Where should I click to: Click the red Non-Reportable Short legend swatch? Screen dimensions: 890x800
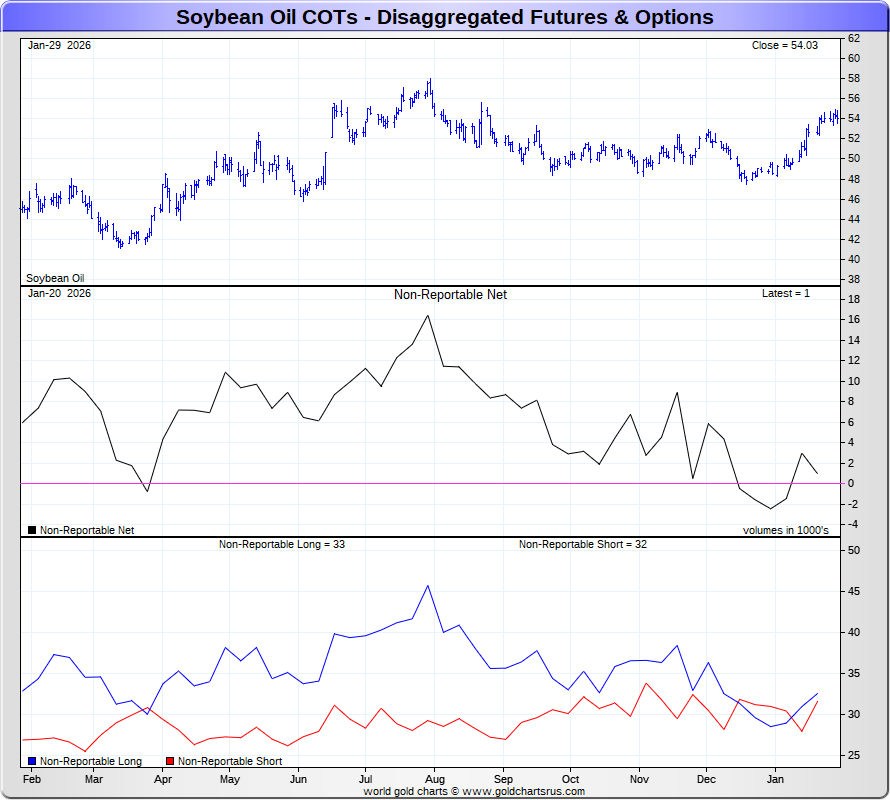pyautogui.click(x=170, y=762)
